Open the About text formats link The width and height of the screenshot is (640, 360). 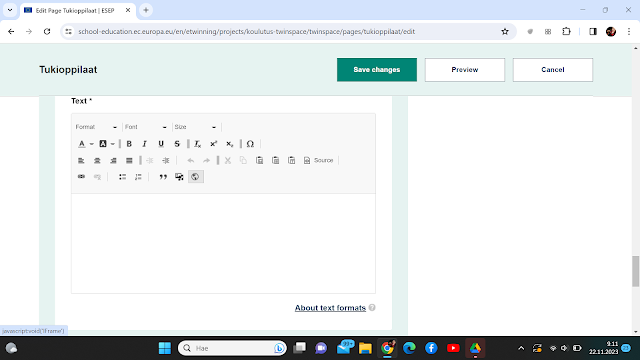pyautogui.click(x=330, y=308)
